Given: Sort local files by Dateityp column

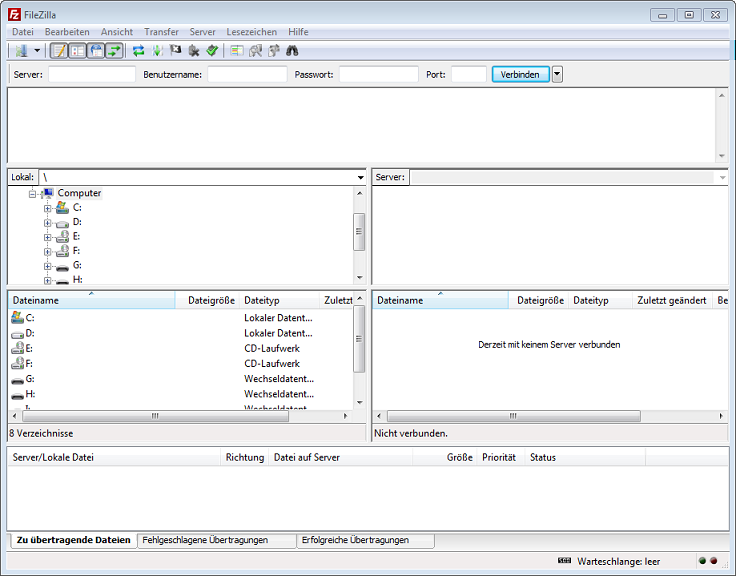Looking at the screenshot, I should [279, 300].
